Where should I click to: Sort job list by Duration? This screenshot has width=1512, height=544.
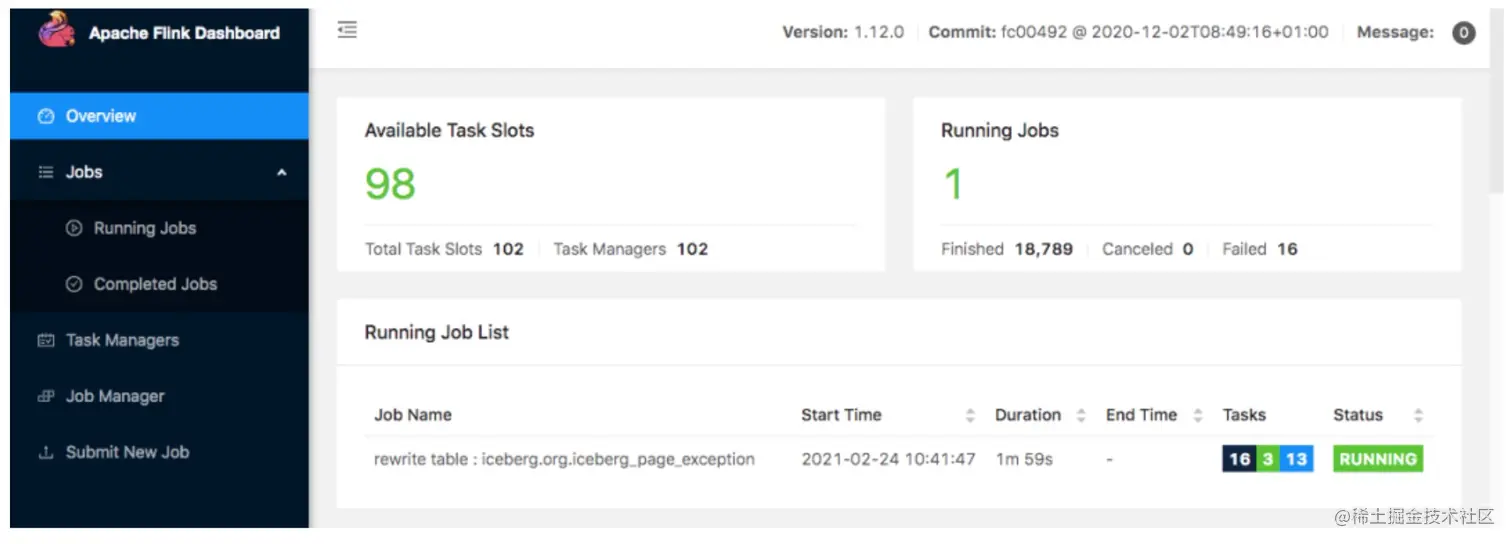(1080, 415)
